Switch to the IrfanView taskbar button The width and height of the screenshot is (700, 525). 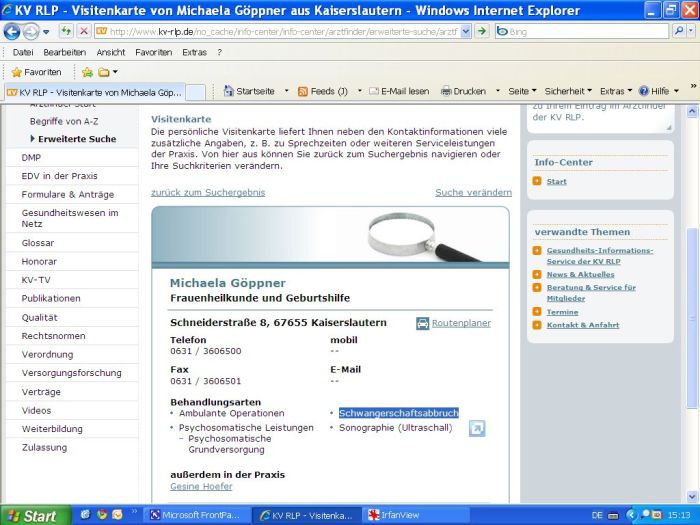tap(415, 515)
